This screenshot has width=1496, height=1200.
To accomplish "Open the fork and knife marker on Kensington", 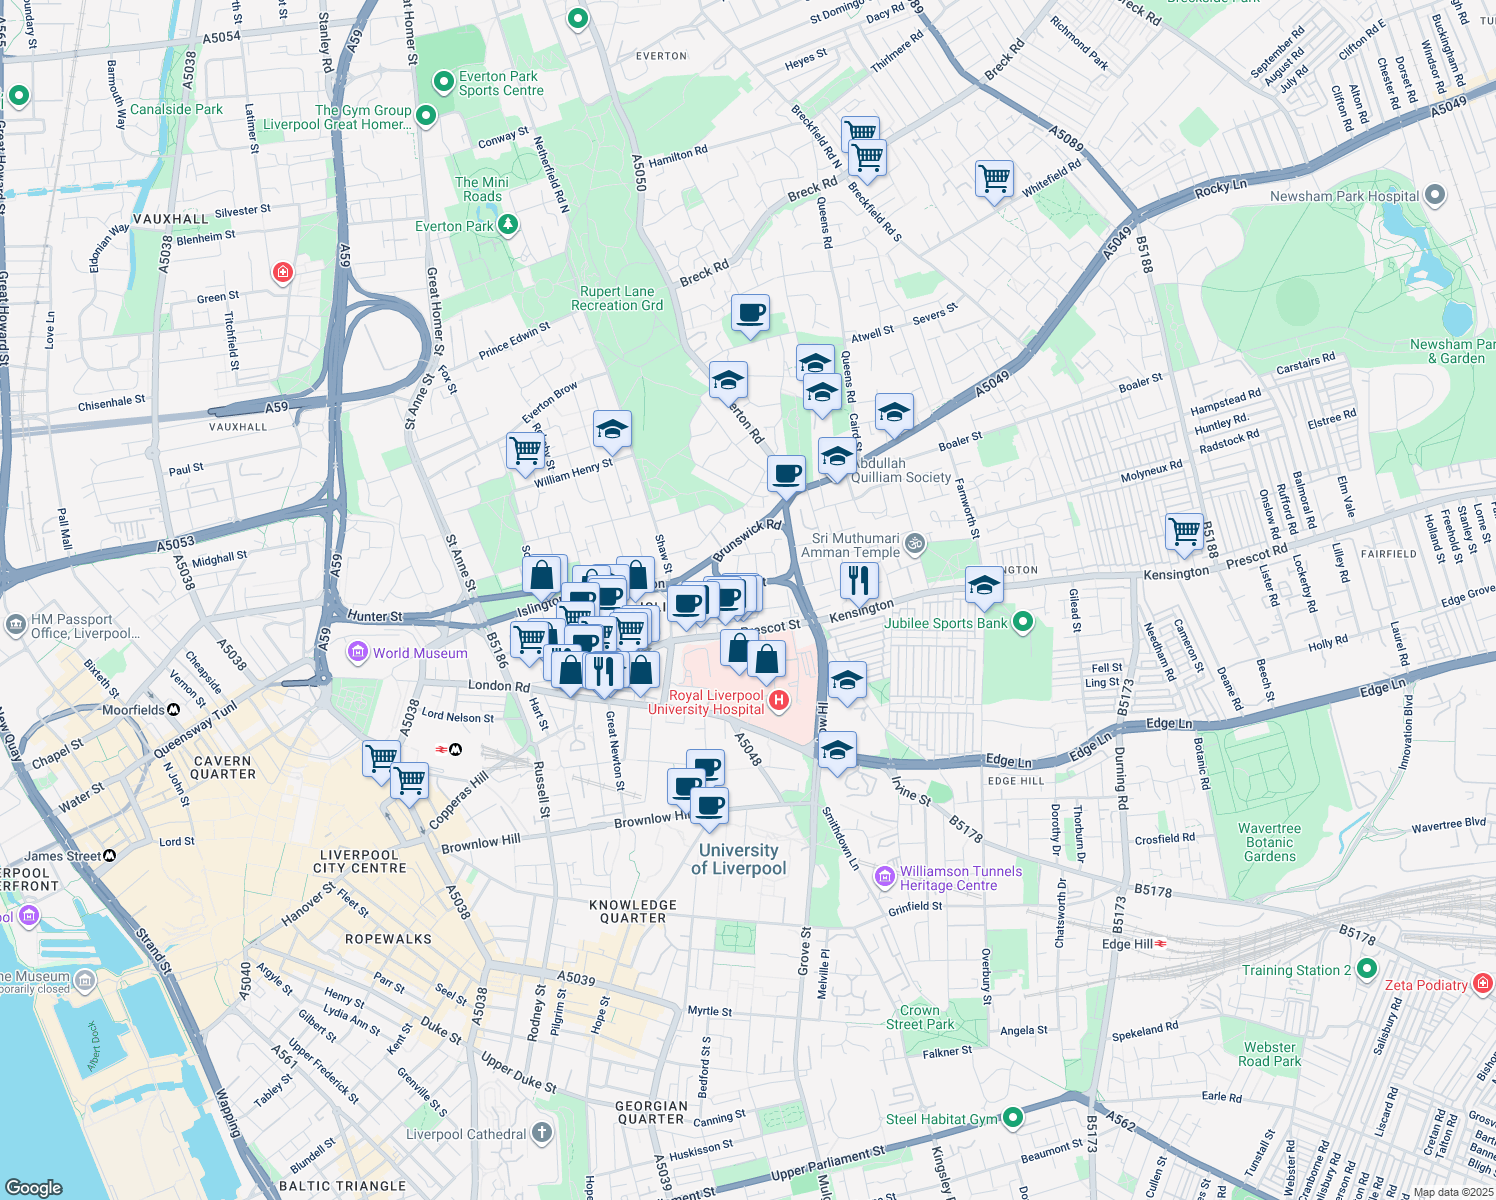I will 859,581.
